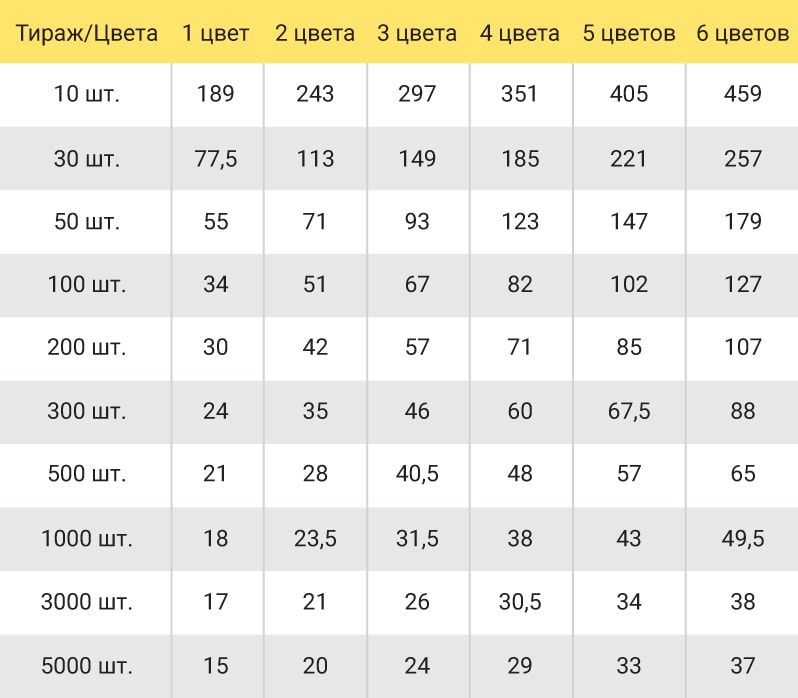Select the 23,5 price cell

(x=315, y=539)
